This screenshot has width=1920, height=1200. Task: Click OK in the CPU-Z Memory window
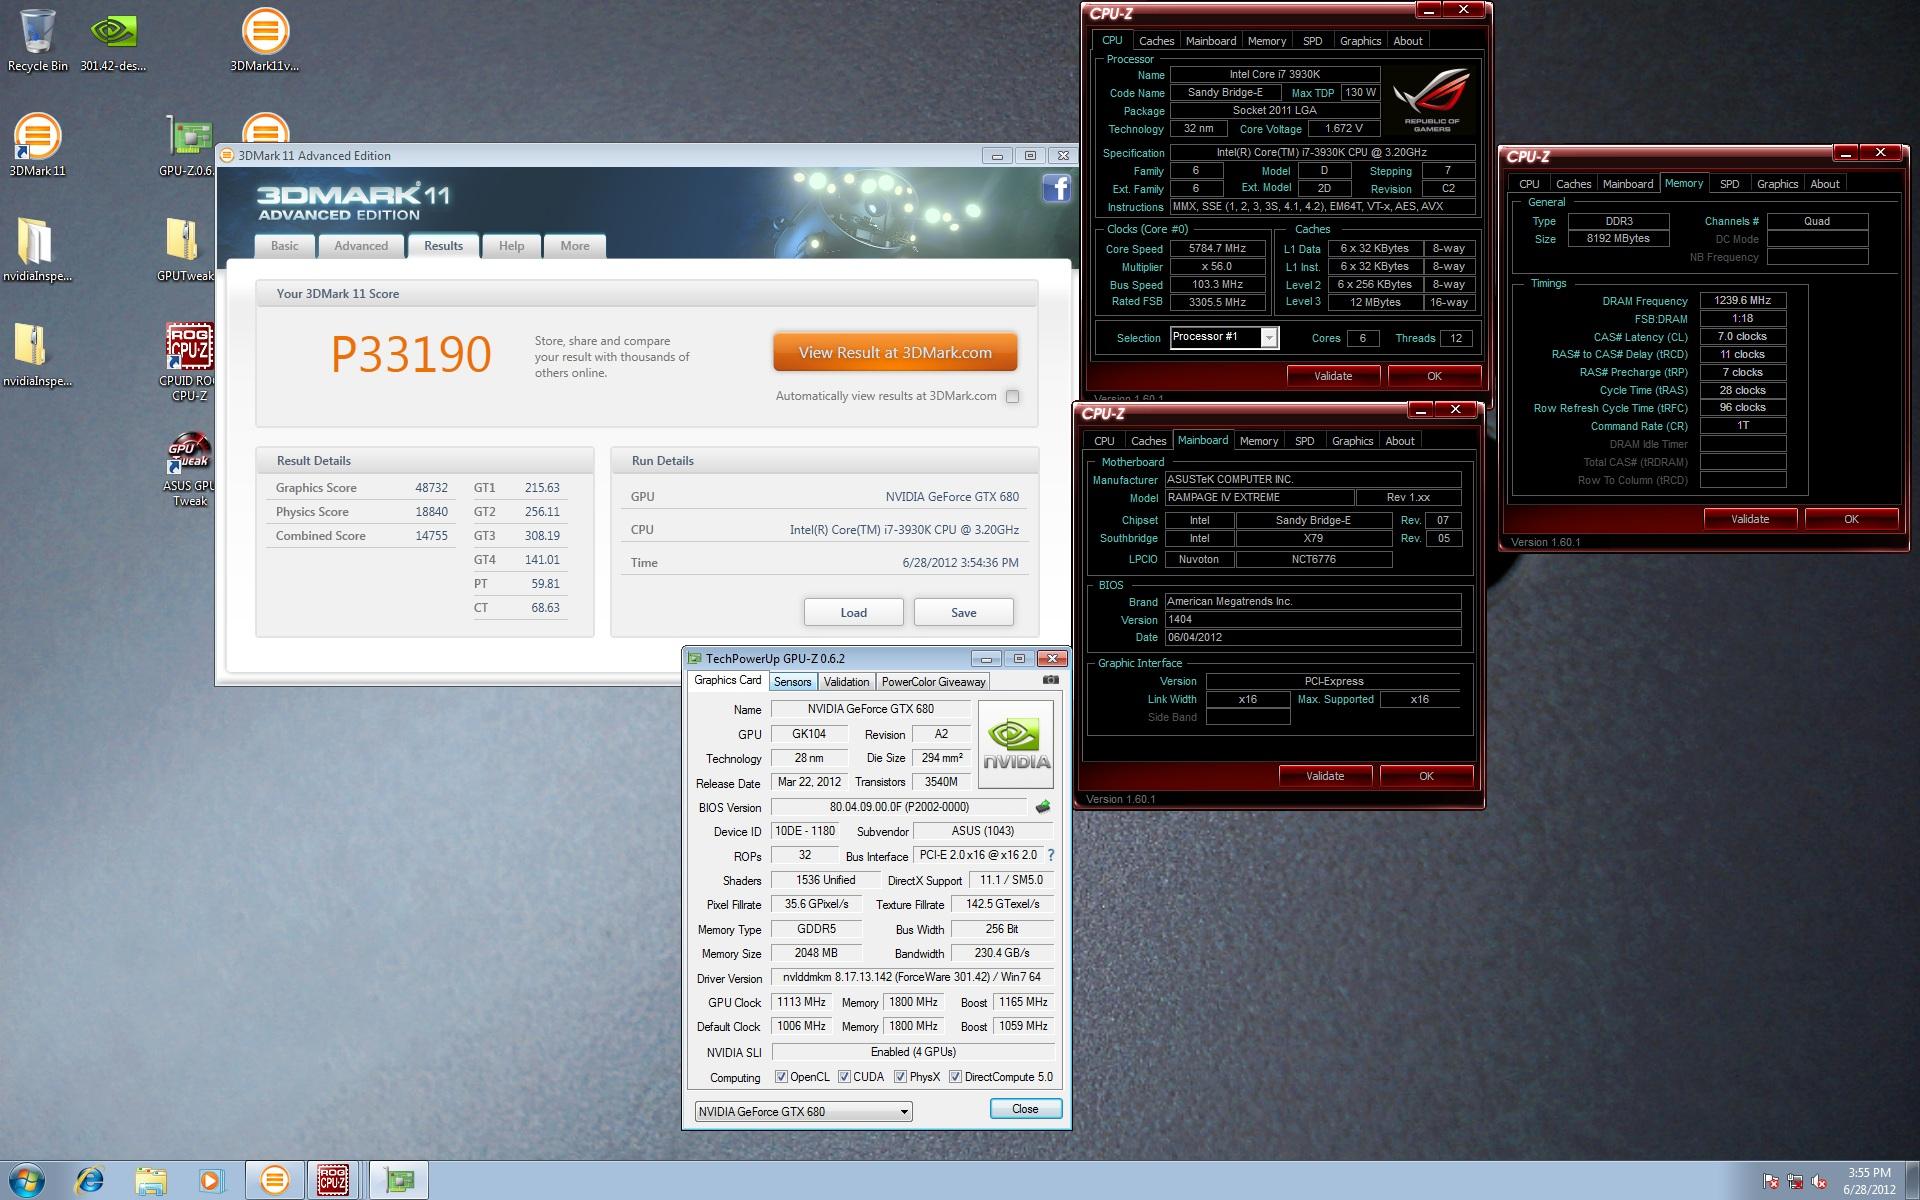[x=1851, y=519]
